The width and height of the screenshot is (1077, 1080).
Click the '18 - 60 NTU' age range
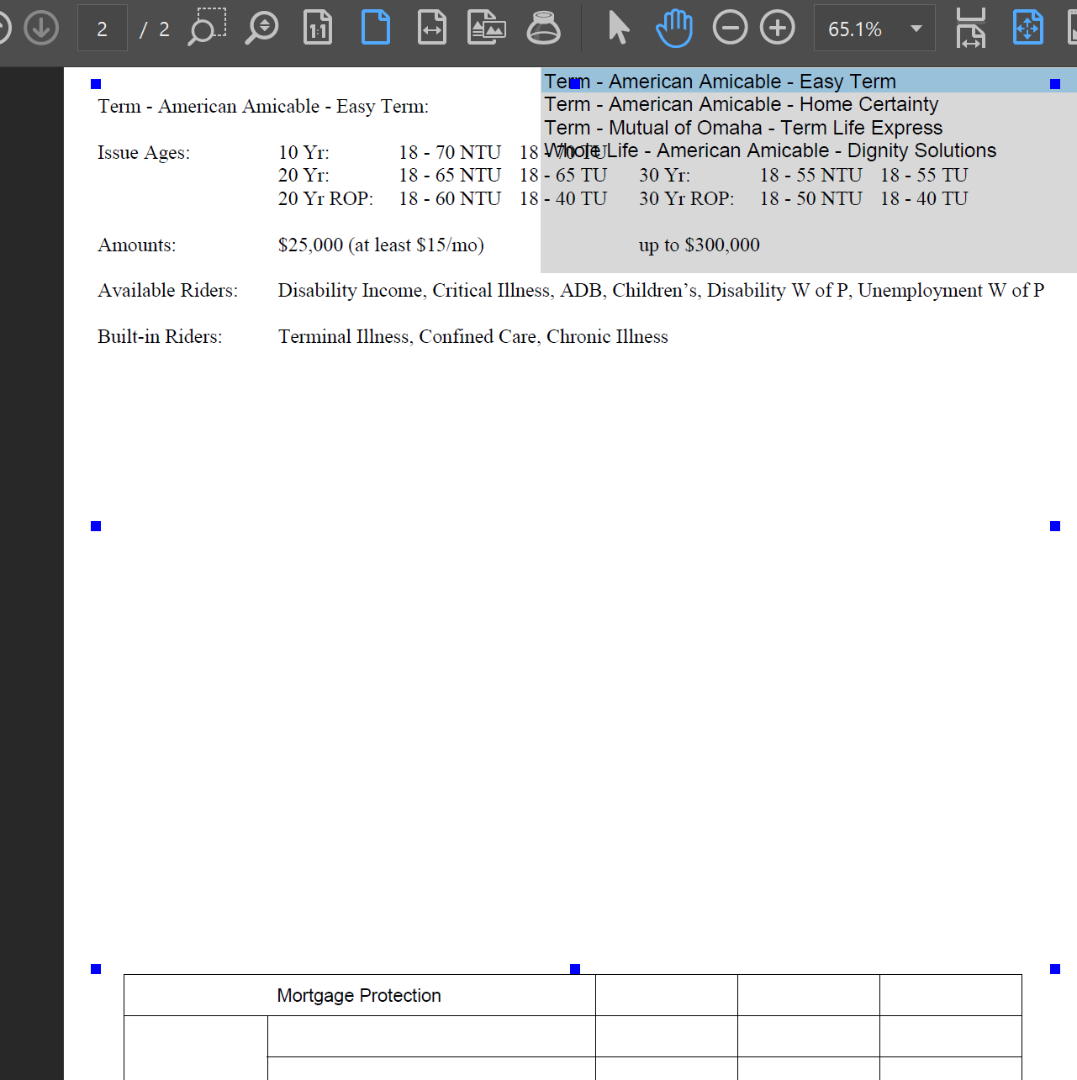pos(450,199)
